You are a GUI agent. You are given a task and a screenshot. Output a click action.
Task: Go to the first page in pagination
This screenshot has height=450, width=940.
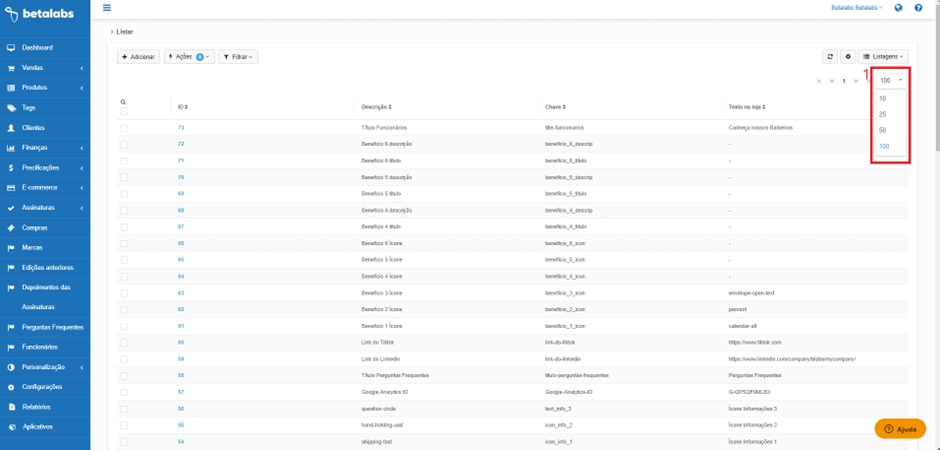tap(819, 80)
